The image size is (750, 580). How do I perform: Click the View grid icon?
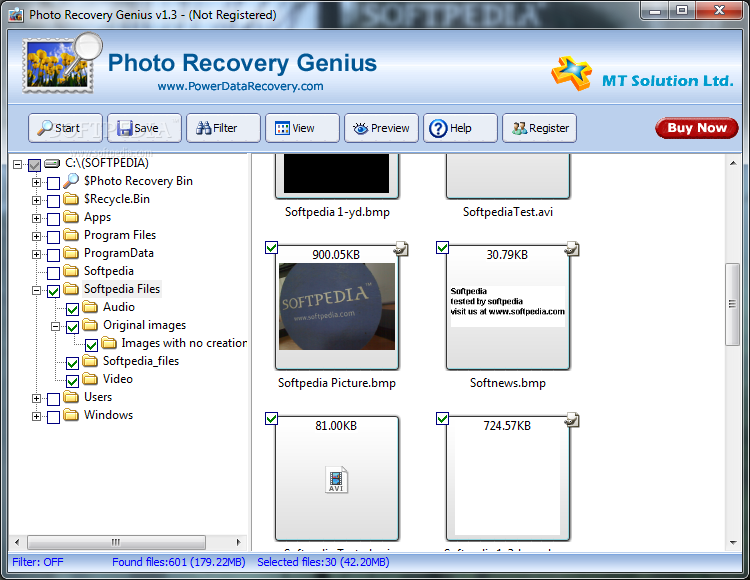[282, 128]
